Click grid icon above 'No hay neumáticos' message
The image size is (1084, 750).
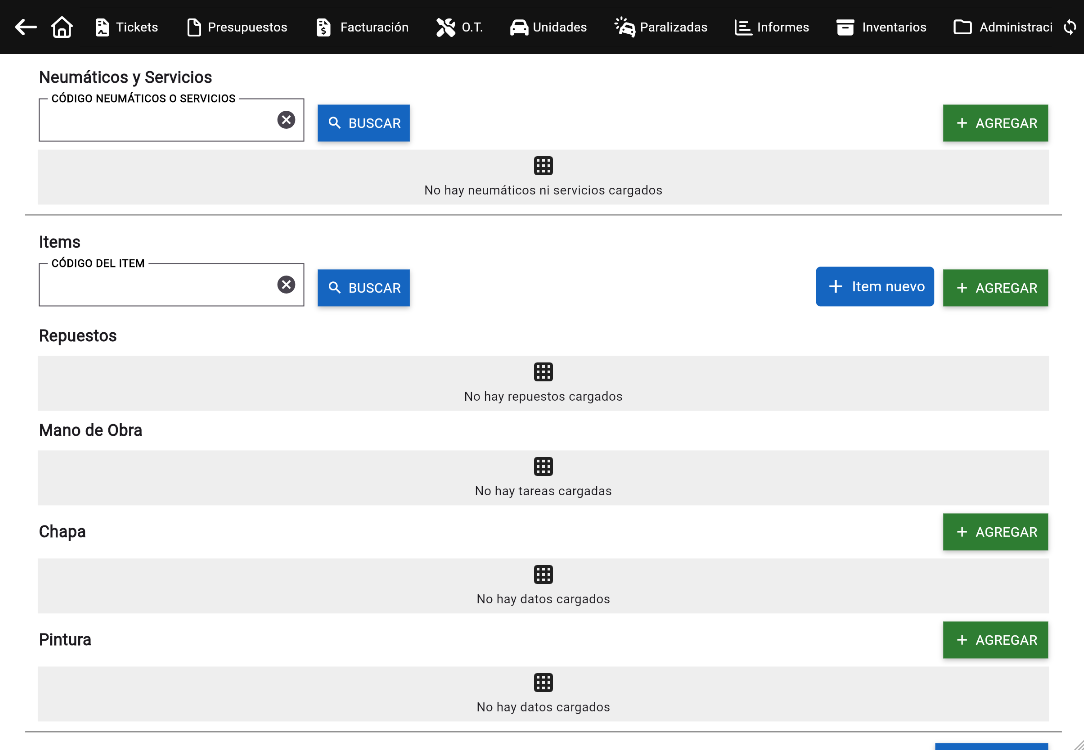(x=543, y=165)
